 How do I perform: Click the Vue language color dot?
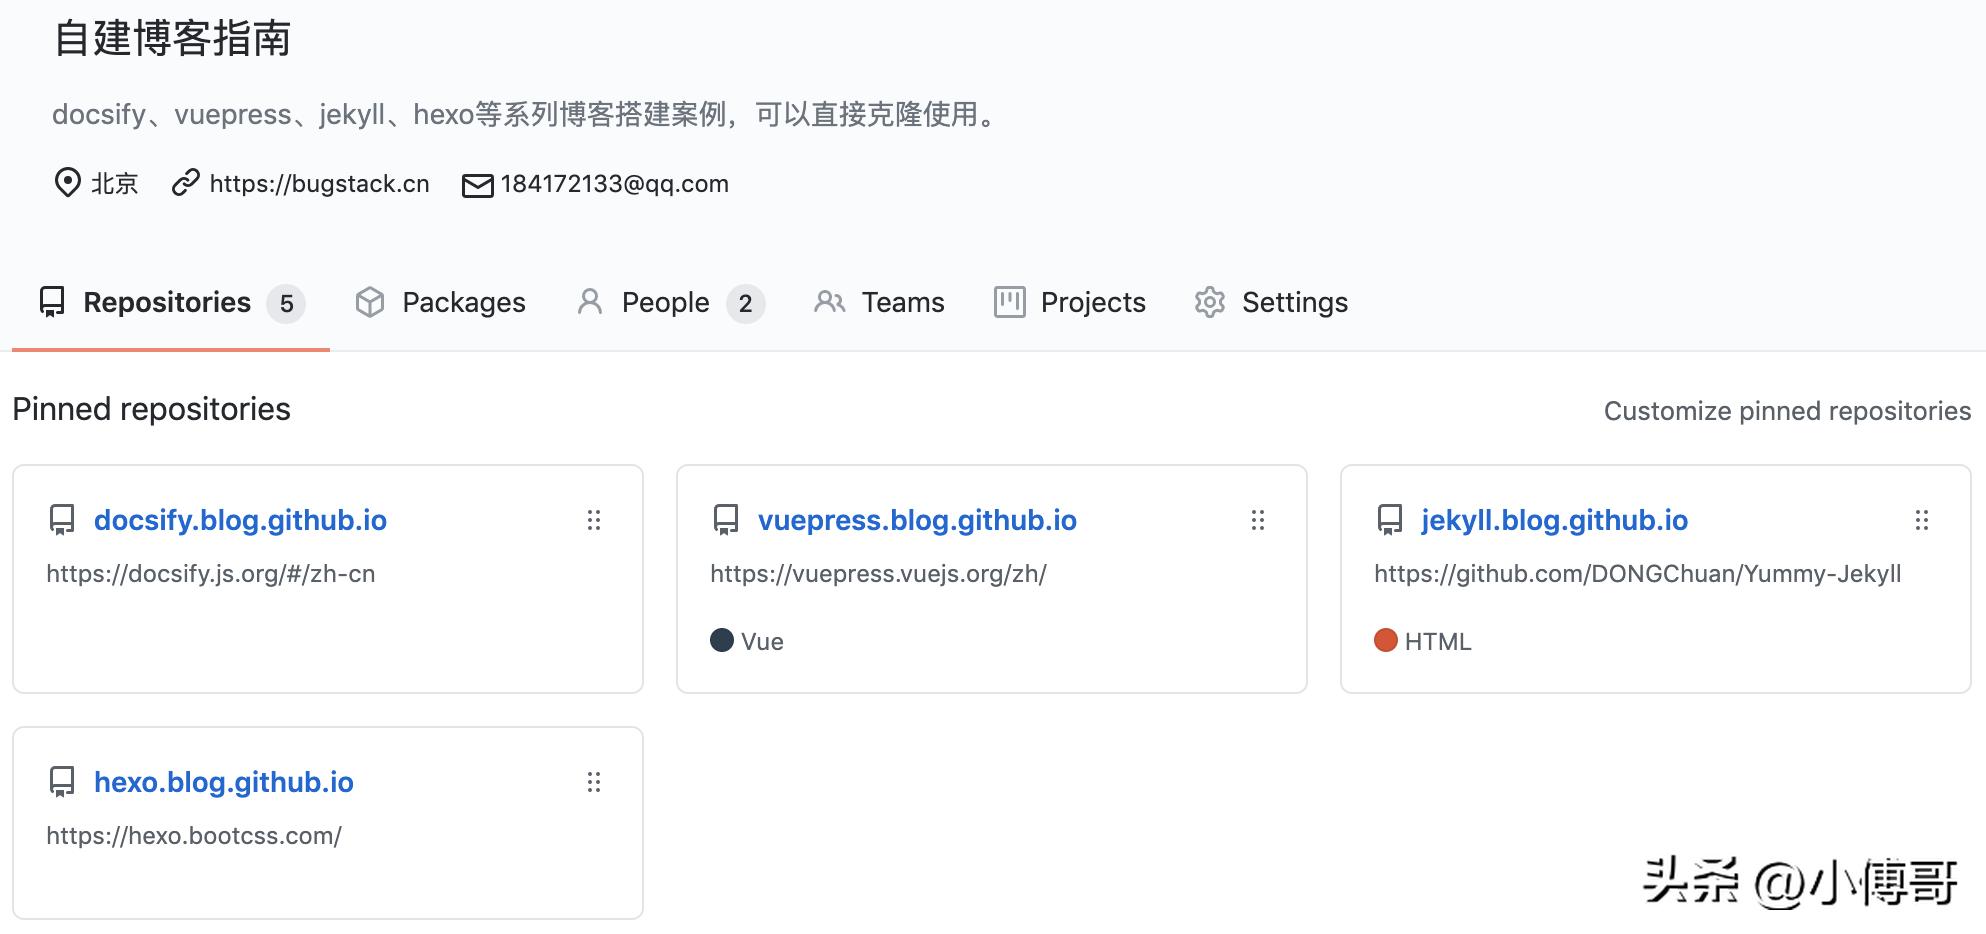coord(721,641)
